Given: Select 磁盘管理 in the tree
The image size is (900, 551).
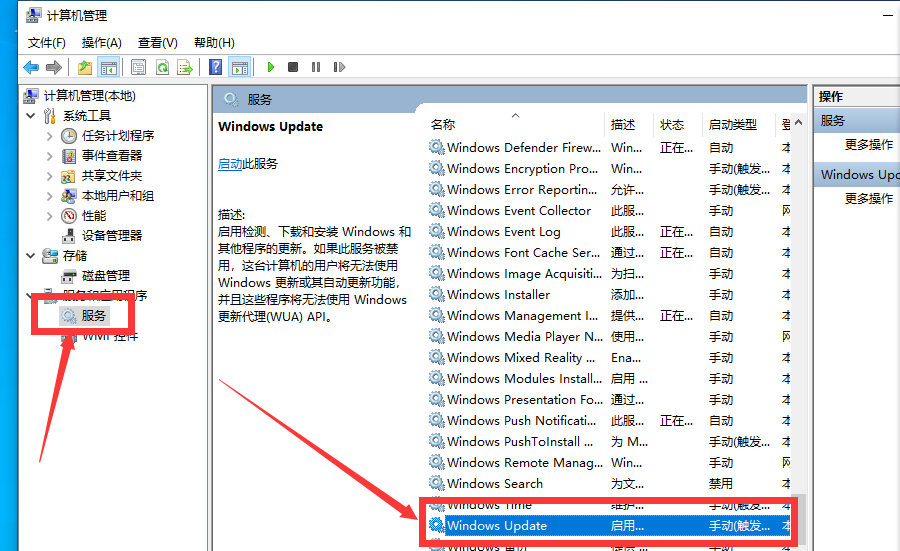Looking at the screenshot, I should pos(105,275).
